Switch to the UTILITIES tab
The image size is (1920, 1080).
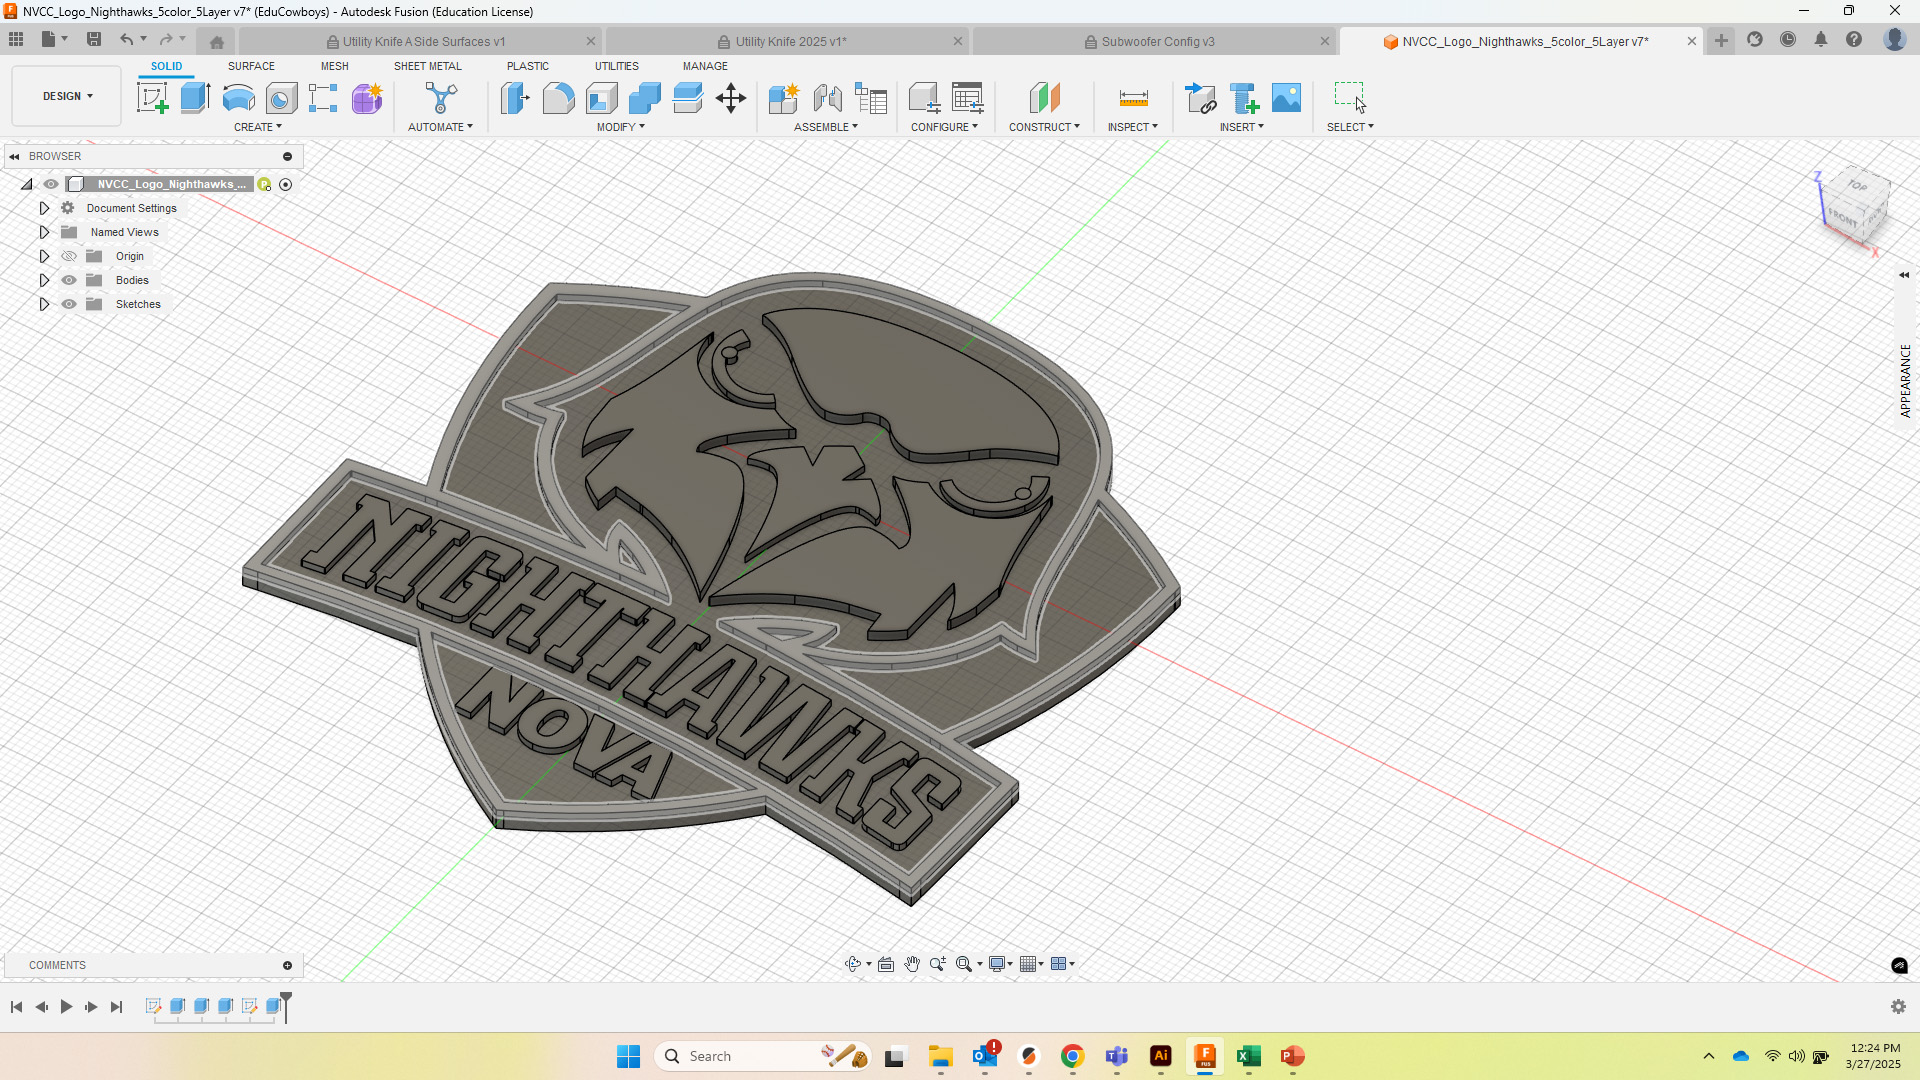coord(617,66)
